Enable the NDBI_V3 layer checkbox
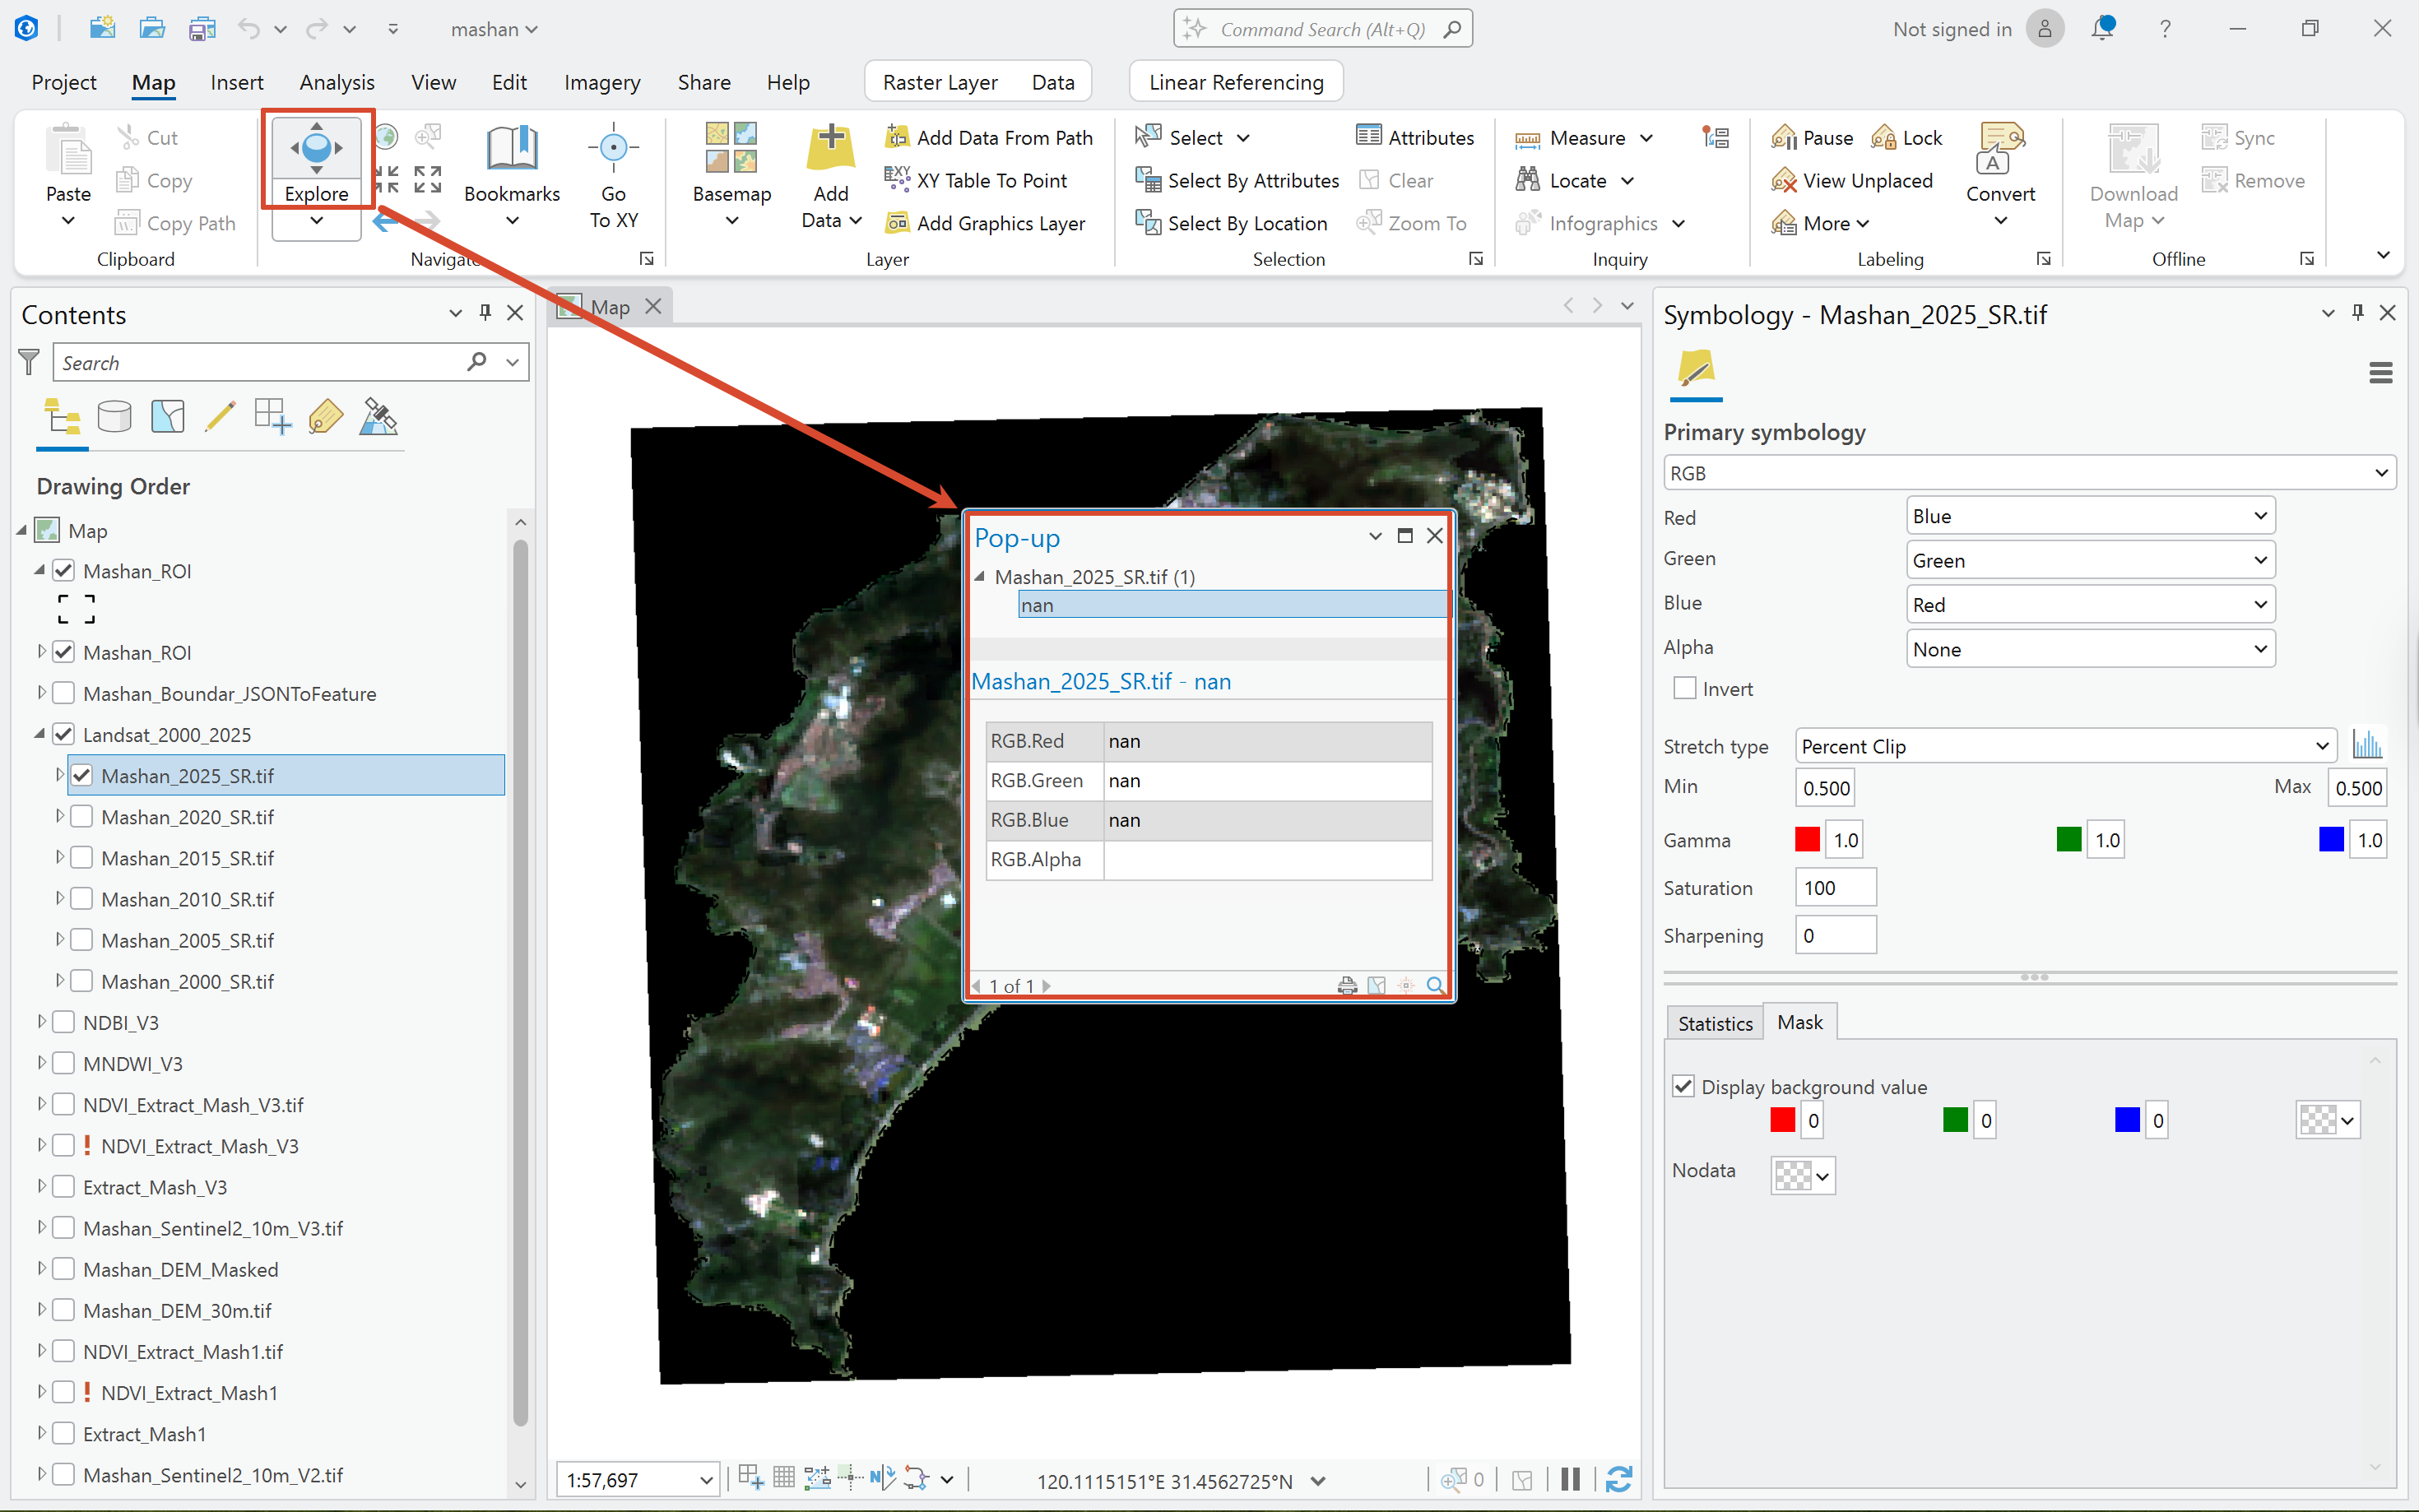 point(63,1022)
